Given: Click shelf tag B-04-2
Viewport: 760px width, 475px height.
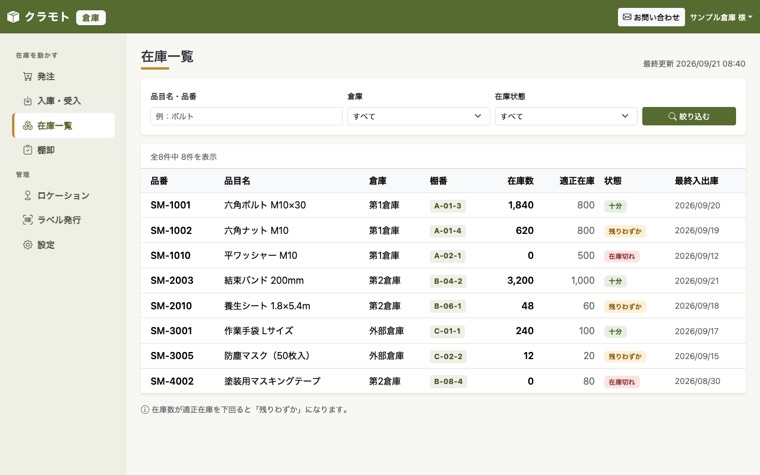Looking at the screenshot, I should pos(448,281).
